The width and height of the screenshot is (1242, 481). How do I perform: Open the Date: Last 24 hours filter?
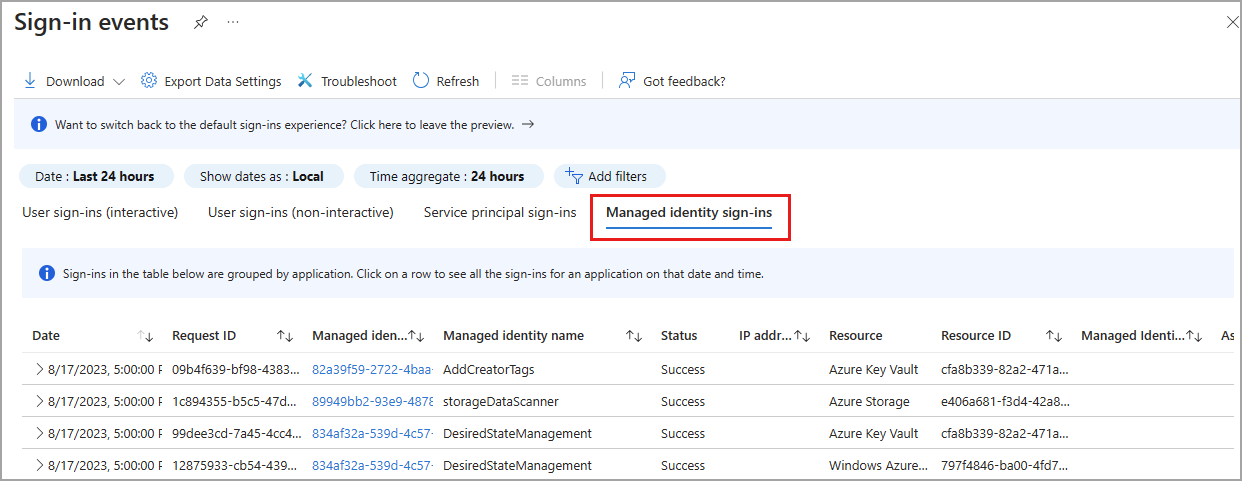[95, 176]
